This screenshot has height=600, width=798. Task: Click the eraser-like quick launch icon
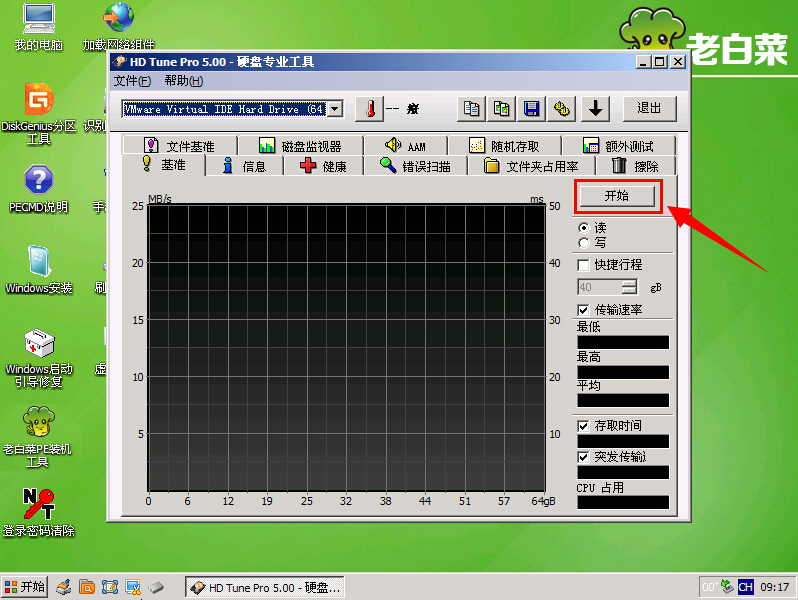coord(156,587)
